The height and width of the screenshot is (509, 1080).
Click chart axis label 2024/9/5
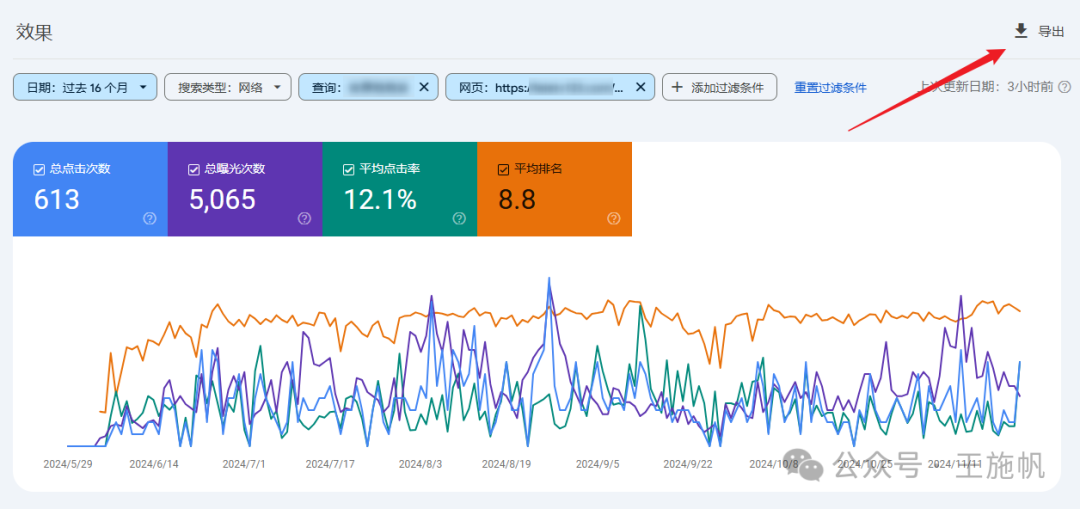[x=597, y=464]
